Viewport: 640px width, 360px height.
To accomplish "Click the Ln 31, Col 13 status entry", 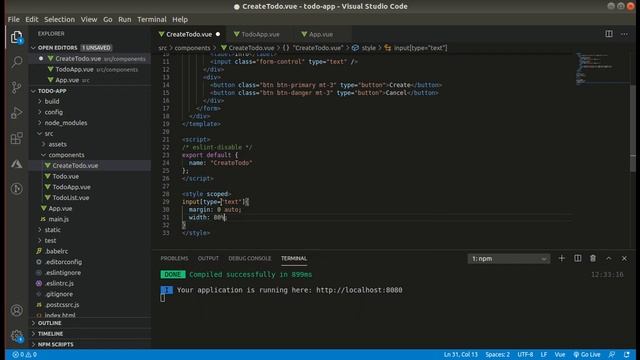I will click(460, 355).
